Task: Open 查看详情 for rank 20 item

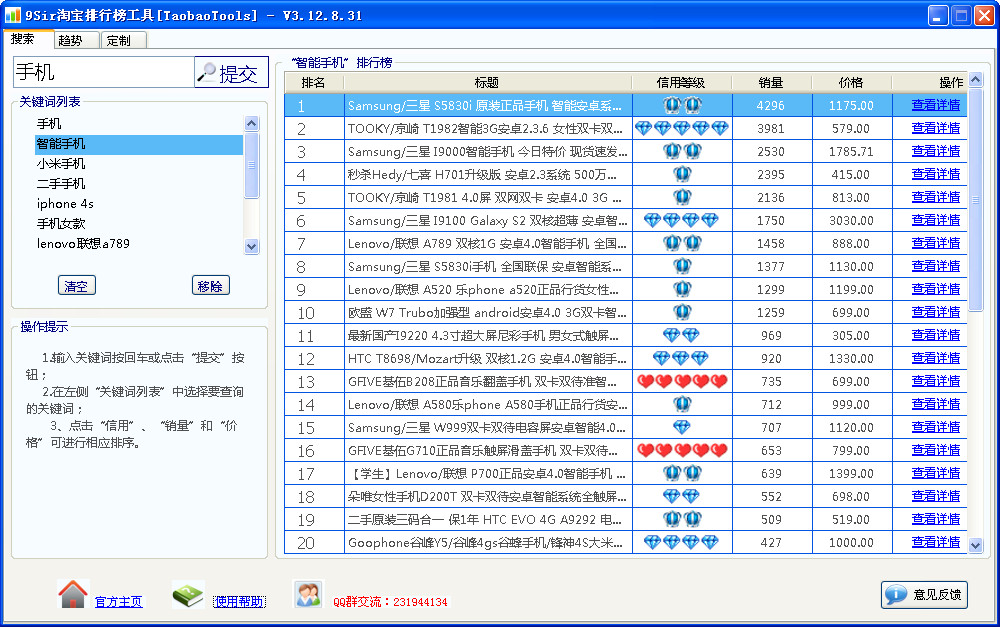Action: pyautogui.click(x=936, y=542)
